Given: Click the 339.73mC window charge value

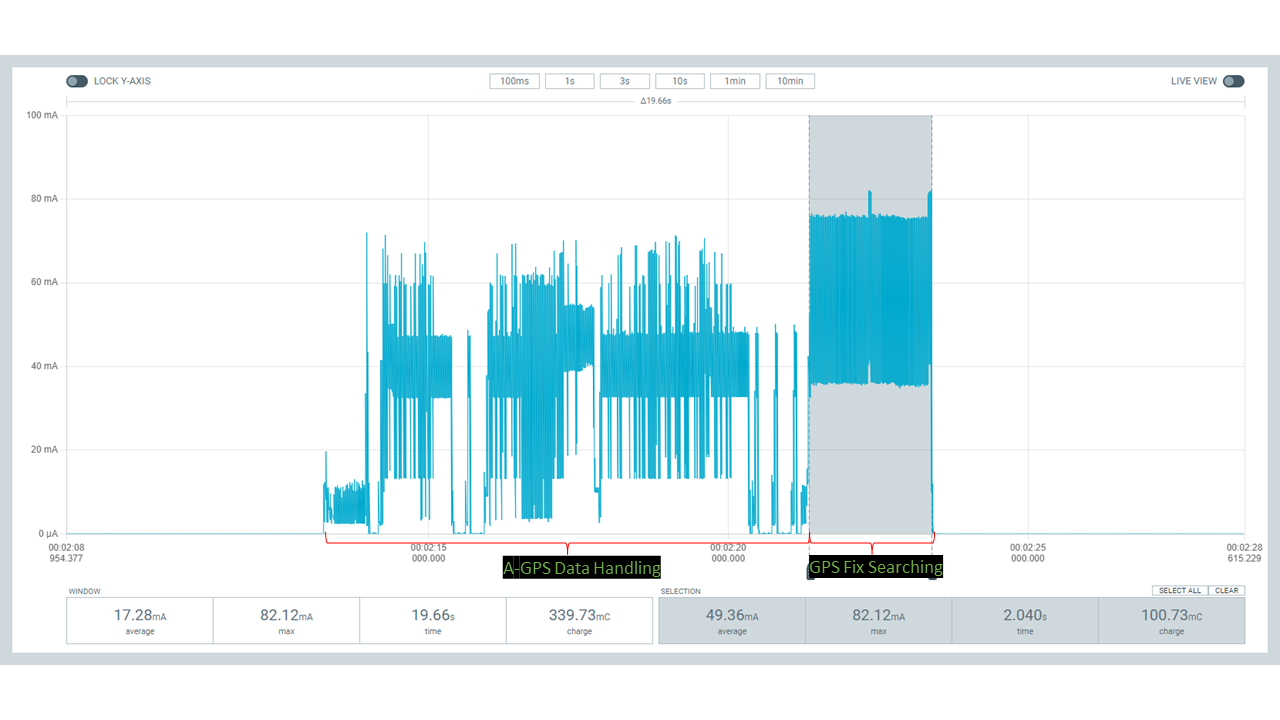Looking at the screenshot, I should pyautogui.click(x=579, y=616).
